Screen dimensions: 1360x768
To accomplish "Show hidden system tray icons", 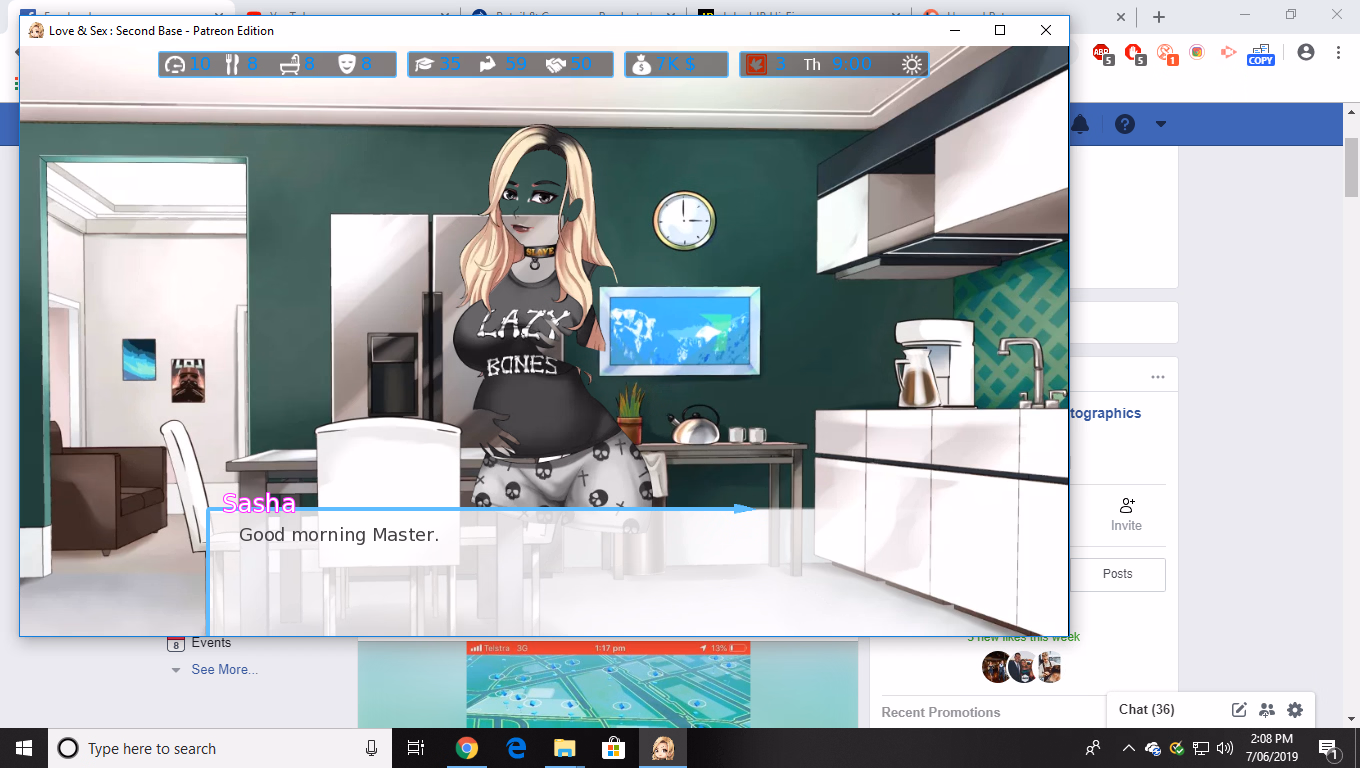I will point(1129,748).
